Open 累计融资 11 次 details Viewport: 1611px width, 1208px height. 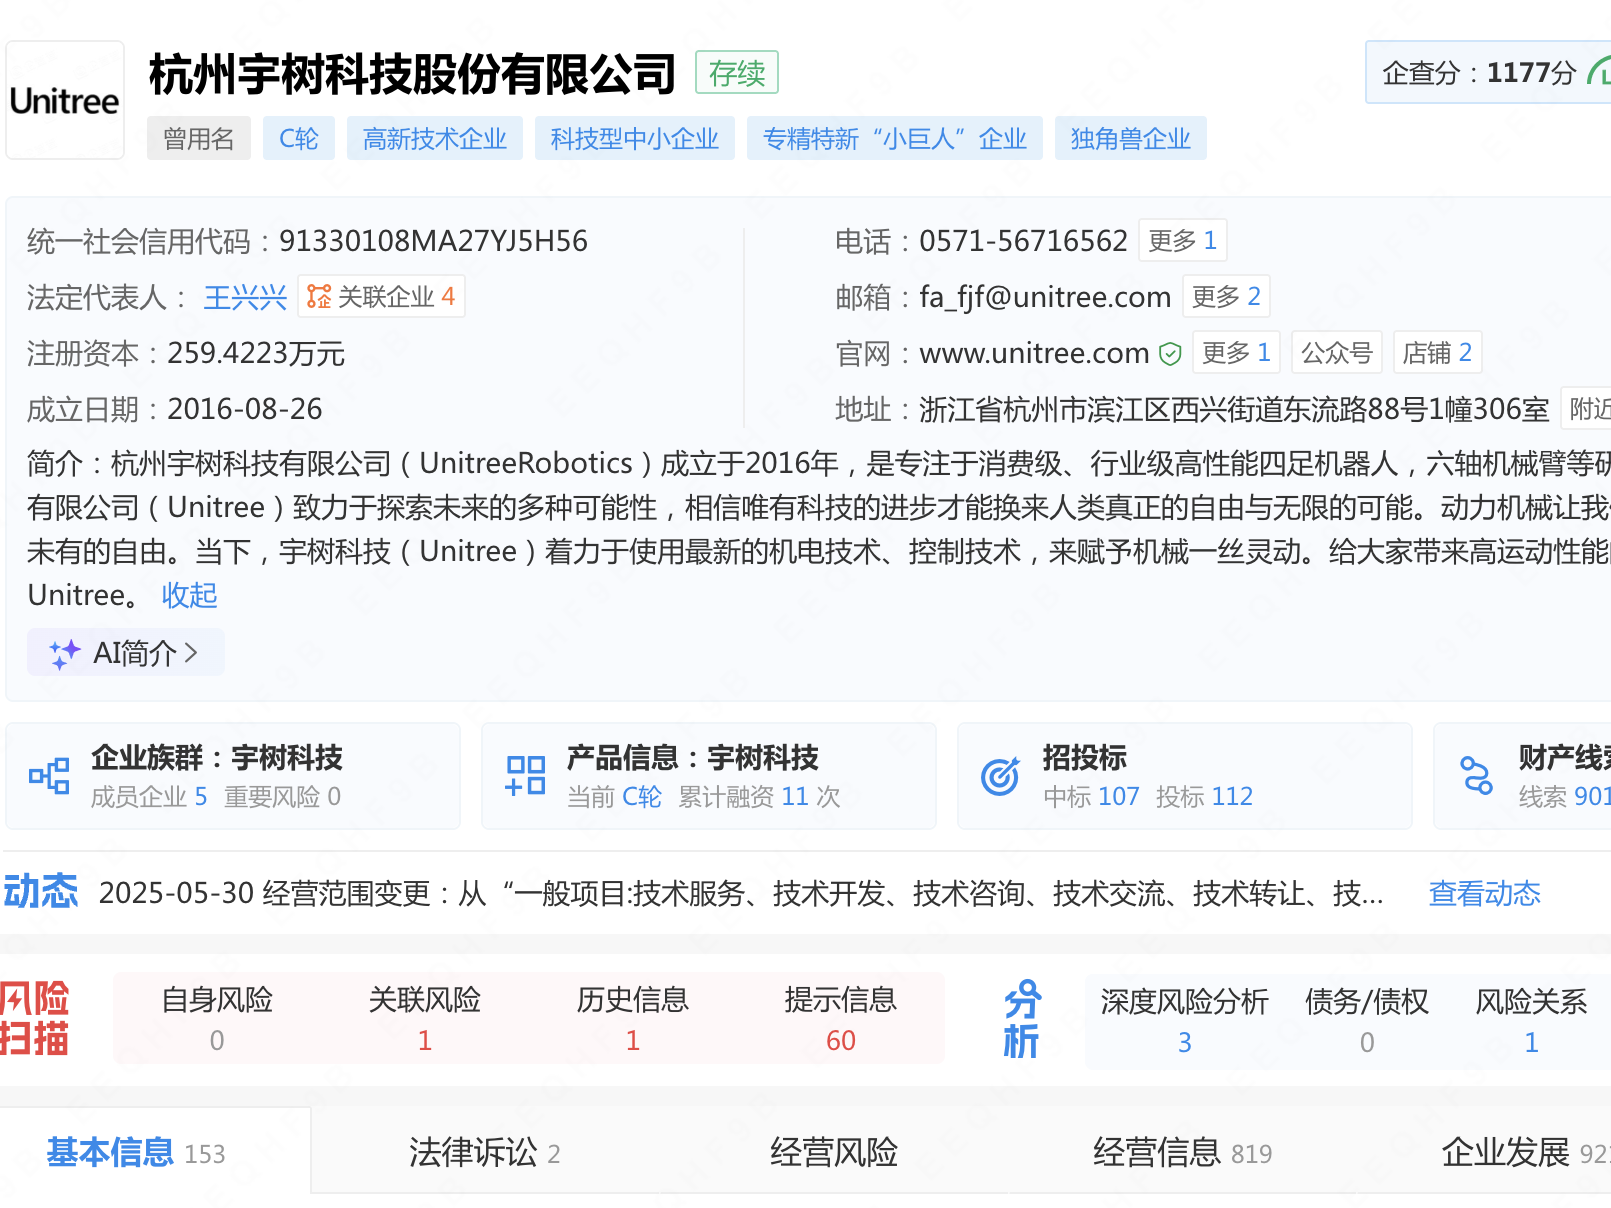coord(759,797)
